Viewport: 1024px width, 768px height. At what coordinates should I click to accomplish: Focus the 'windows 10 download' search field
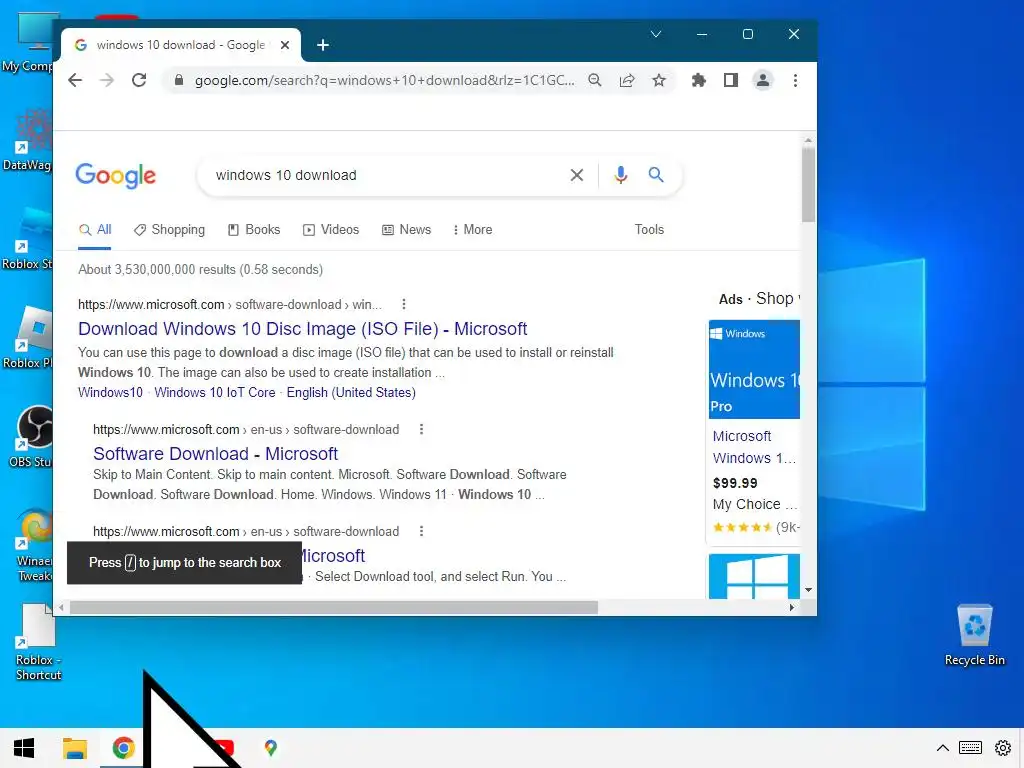coord(385,175)
